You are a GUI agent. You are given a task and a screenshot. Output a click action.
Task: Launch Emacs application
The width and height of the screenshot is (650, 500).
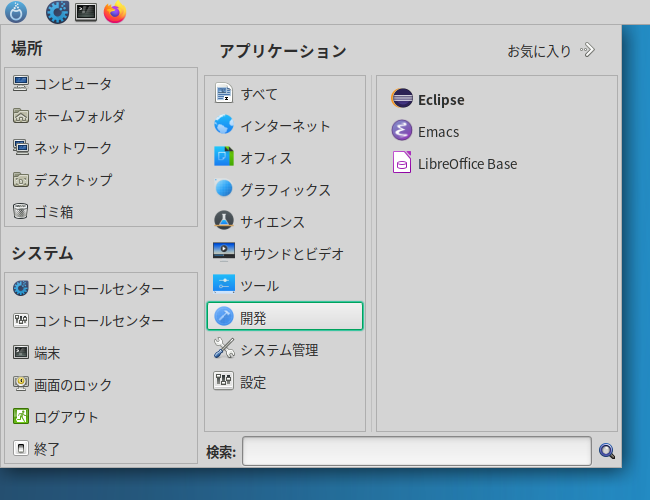[425, 131]
